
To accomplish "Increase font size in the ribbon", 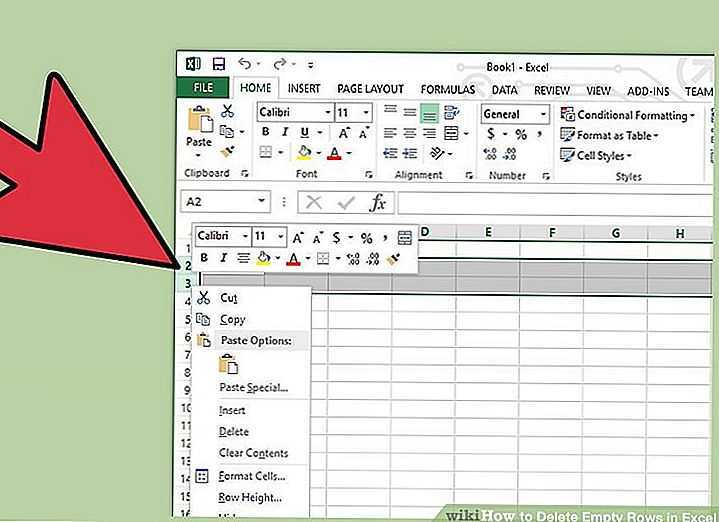I will 344,133.
